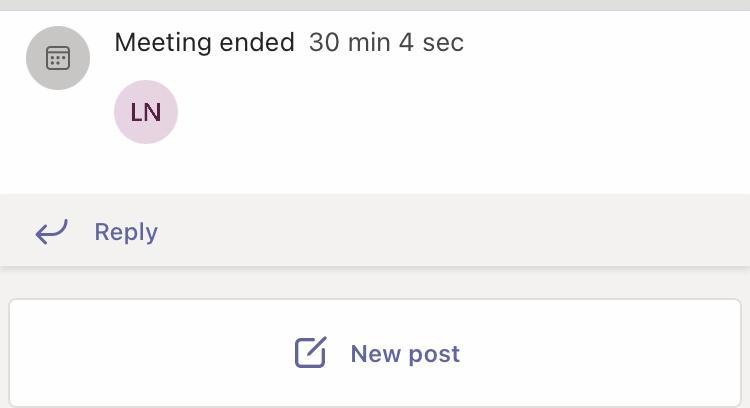Start a reply to the ended meeting thread
Image resolution: width=750 pixels, height=408 pixels.
click(x=126, y=232)
